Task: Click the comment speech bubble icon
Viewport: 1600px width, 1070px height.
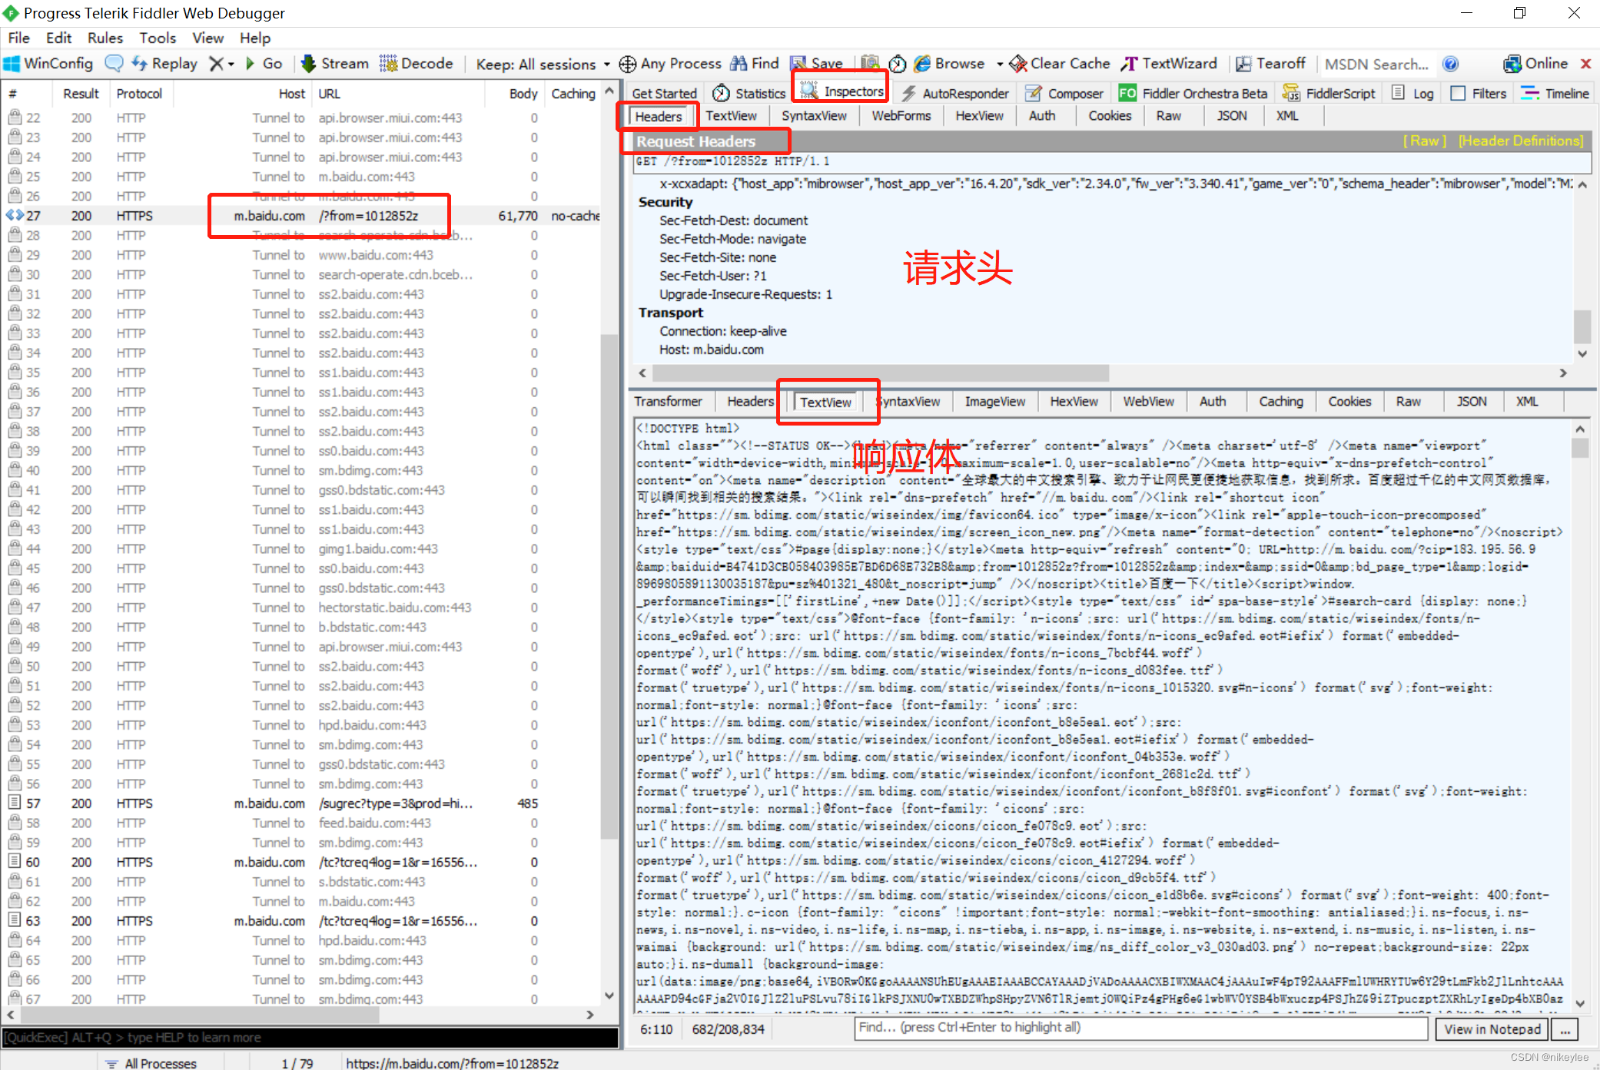Action: tap(114, 63)
